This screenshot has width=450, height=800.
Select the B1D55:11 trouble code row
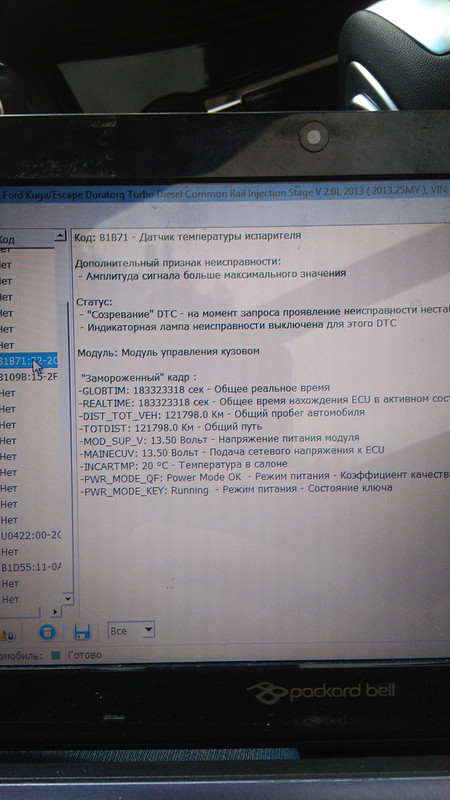click(31, 567)
